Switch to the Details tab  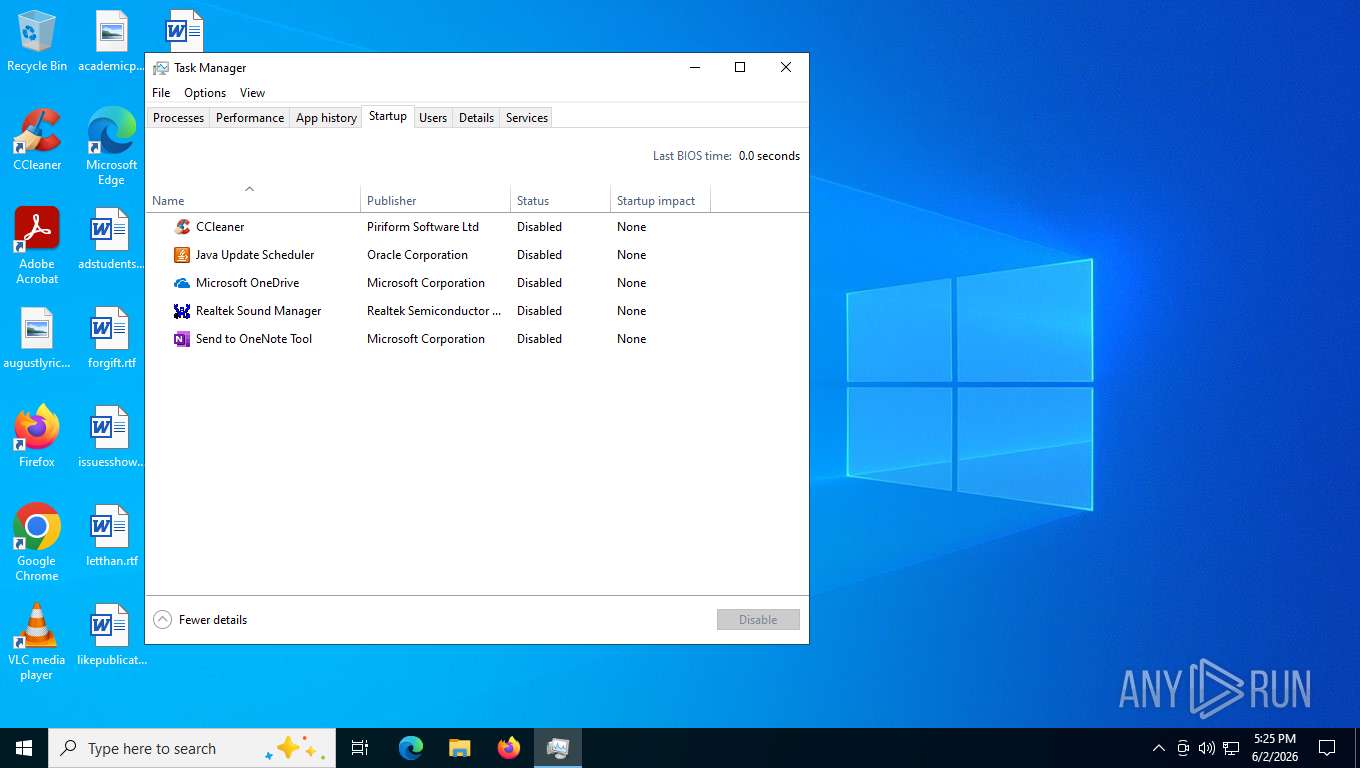pos(476,118)
